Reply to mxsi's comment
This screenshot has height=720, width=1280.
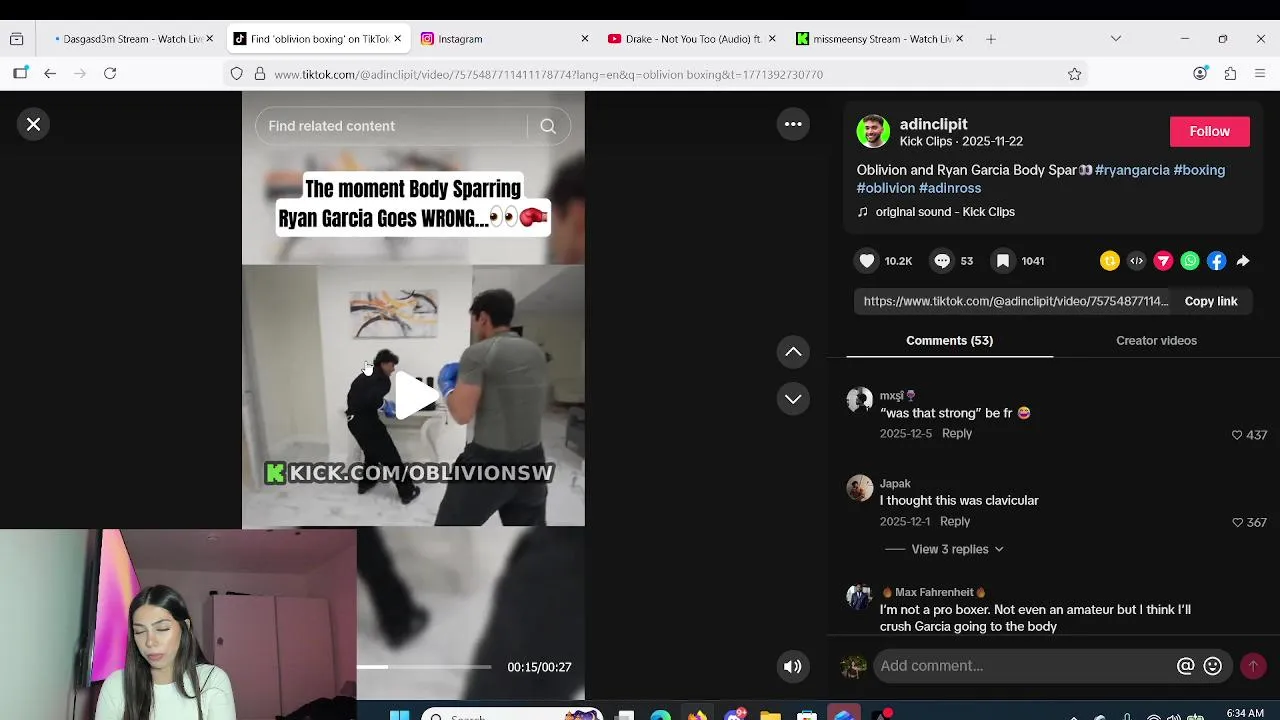[x=957, y=433]
